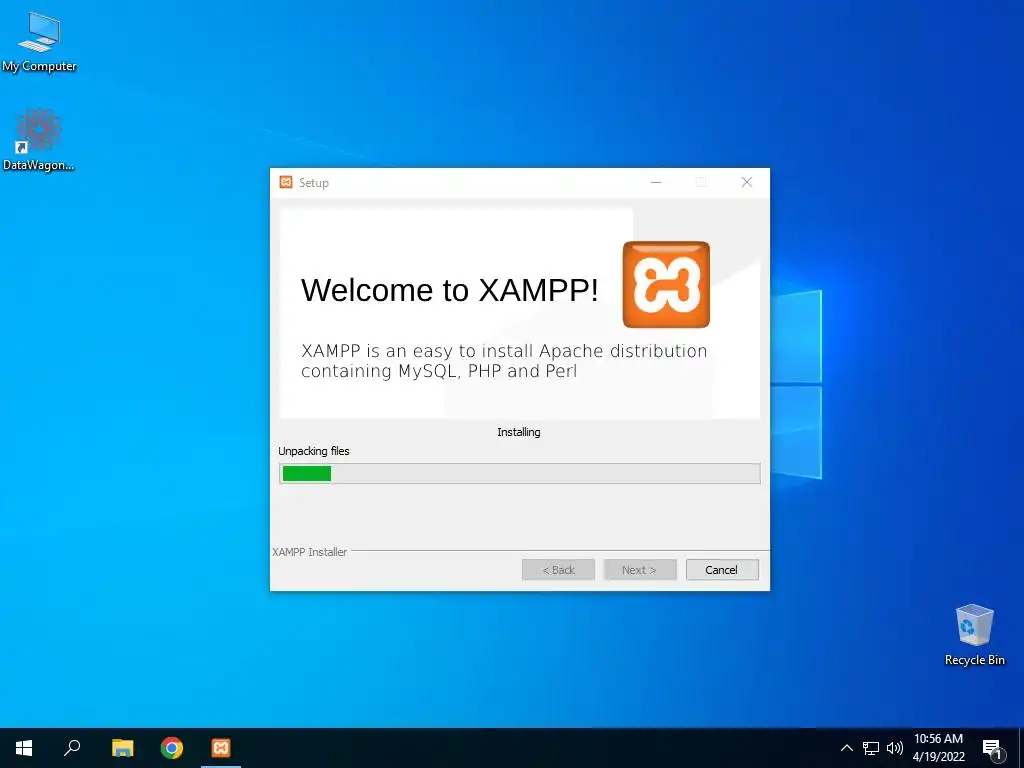The width and height of the screenshot is (1024, 768).
Task: Cancel the XAMPP installation
Action: (x=722, y=569)
